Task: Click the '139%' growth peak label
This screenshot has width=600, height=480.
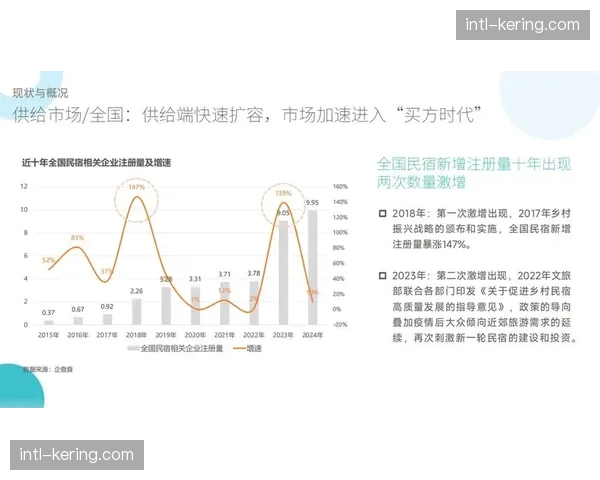Action: (283, 193)
